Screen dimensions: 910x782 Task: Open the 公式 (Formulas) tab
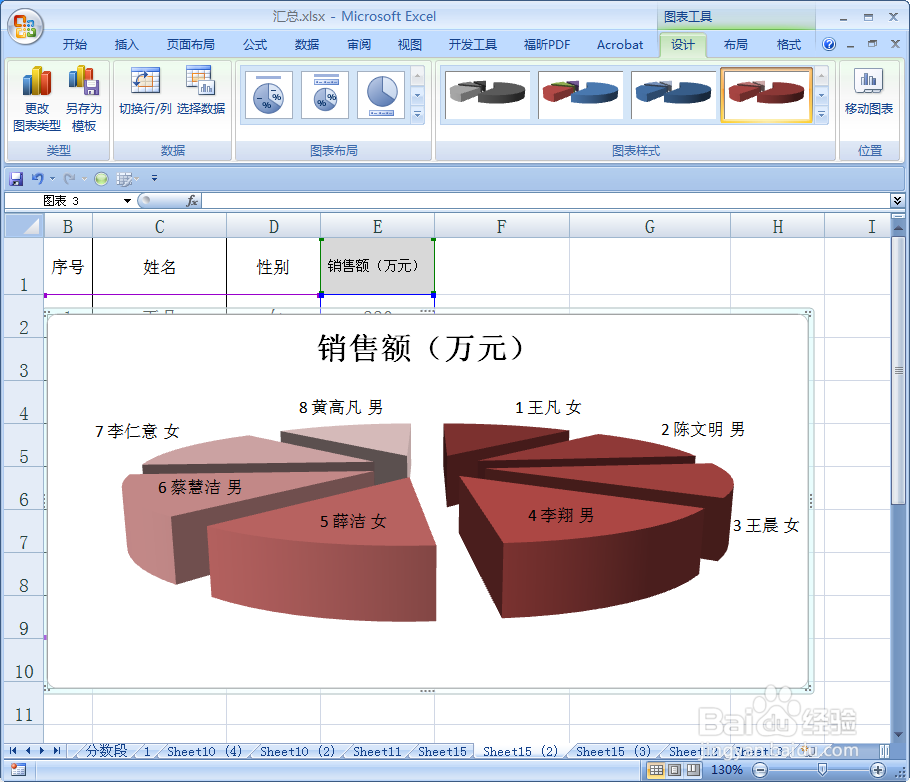[x=255, y=45]
